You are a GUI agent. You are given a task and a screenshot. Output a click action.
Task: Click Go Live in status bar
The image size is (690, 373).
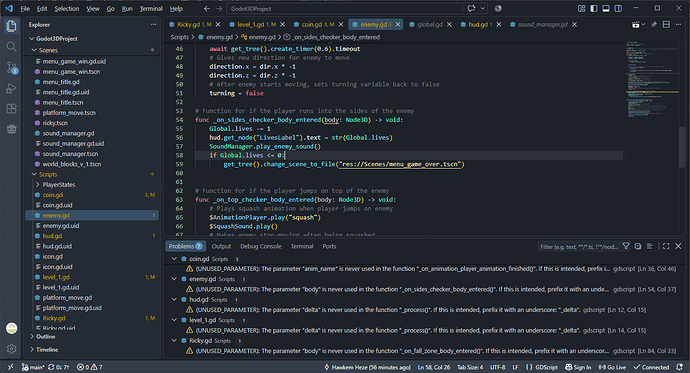click(x=613, y=367)
